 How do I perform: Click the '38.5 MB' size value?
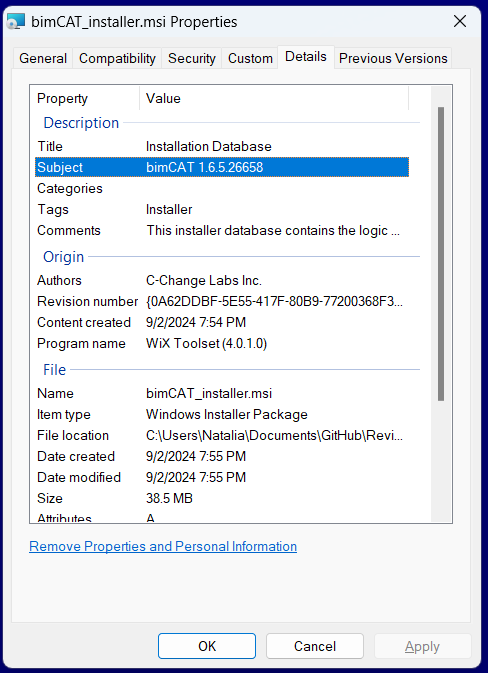tap(169, 498)
